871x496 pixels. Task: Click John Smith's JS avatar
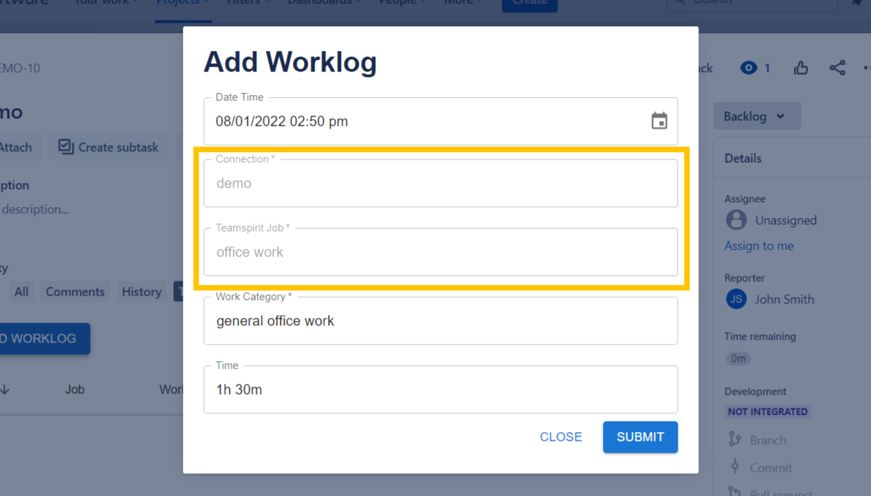coord(736,299)
